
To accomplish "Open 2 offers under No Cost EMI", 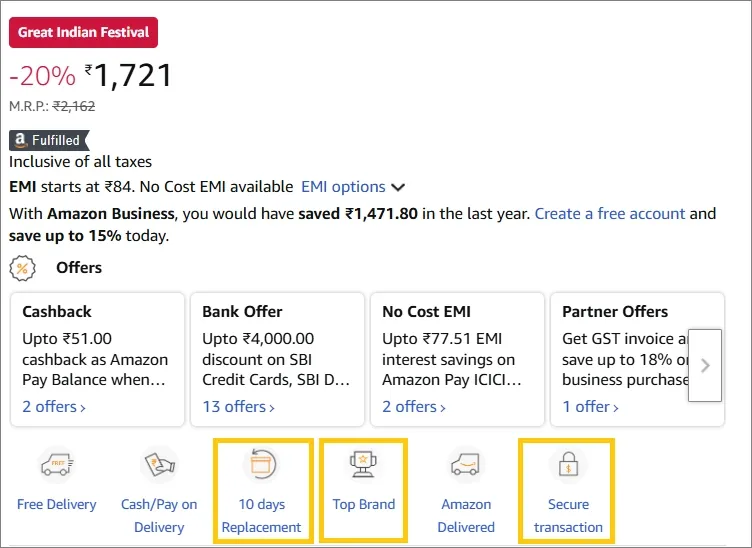I will pyautogui.click(x=413, y=407).
